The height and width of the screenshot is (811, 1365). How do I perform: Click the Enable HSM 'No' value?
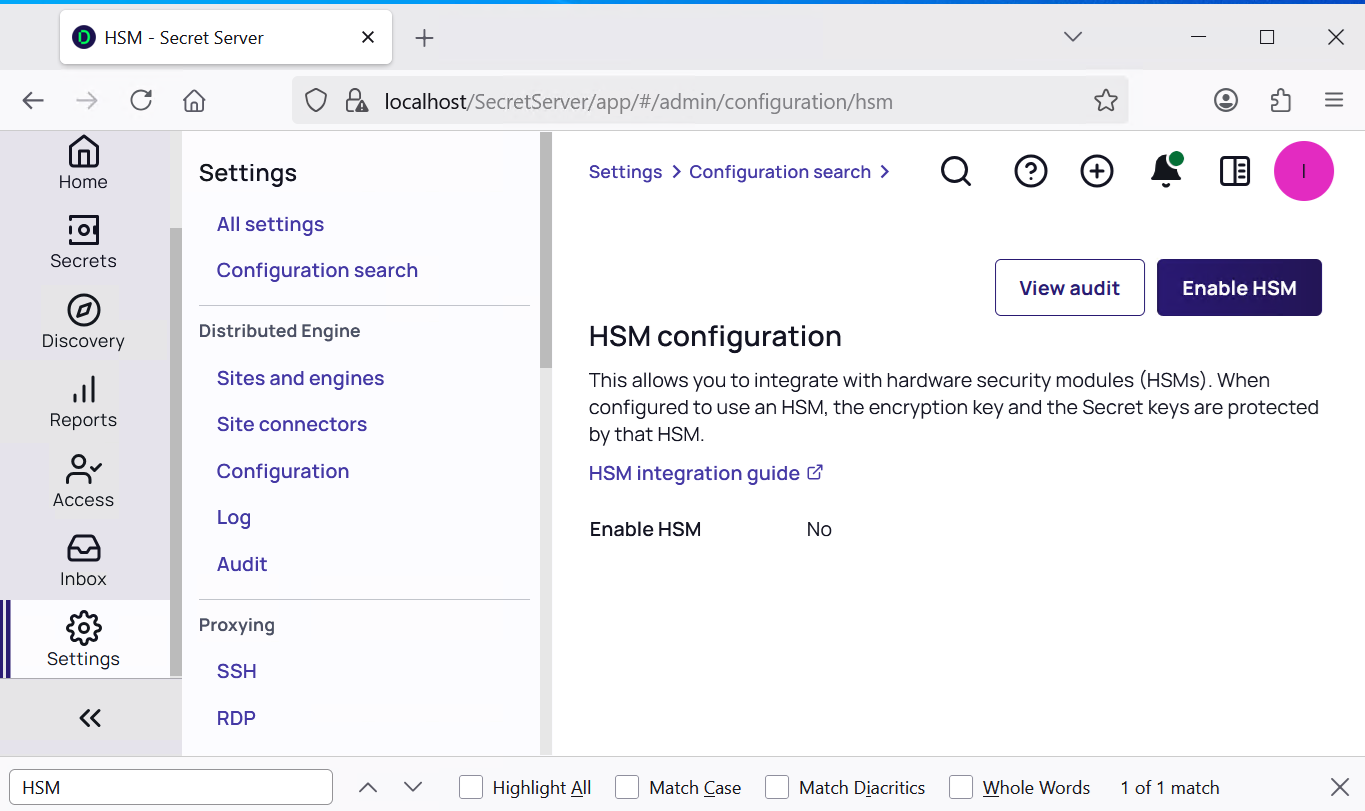point(819,529)
